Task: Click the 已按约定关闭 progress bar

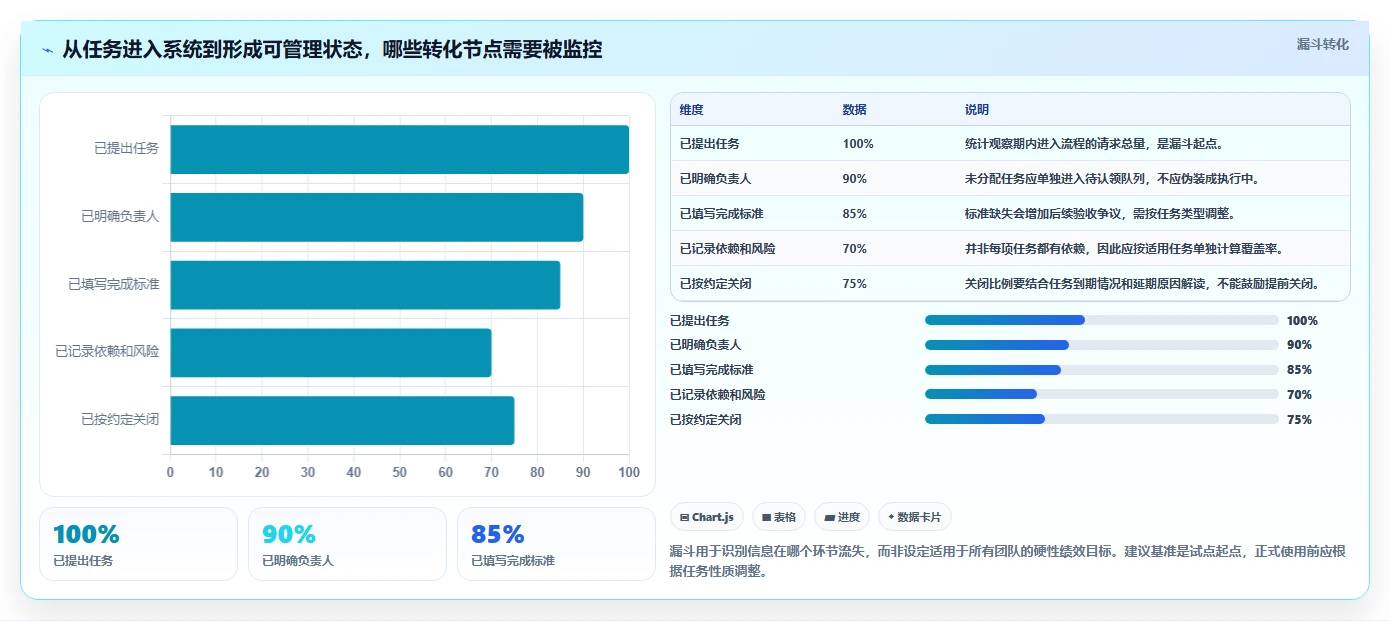Action: [1101, 419]
